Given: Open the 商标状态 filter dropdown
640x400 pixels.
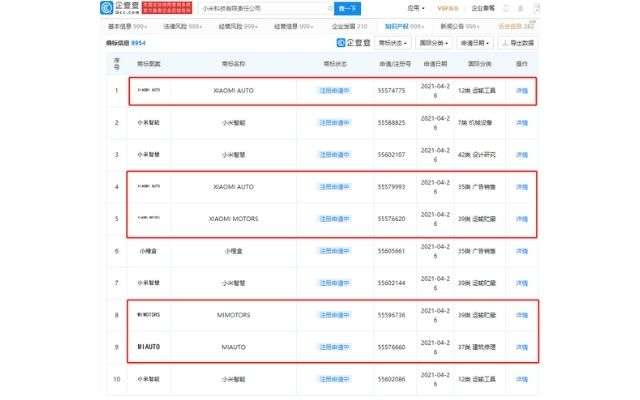Looking at the screenshot, I should click(x=393, y=43).
